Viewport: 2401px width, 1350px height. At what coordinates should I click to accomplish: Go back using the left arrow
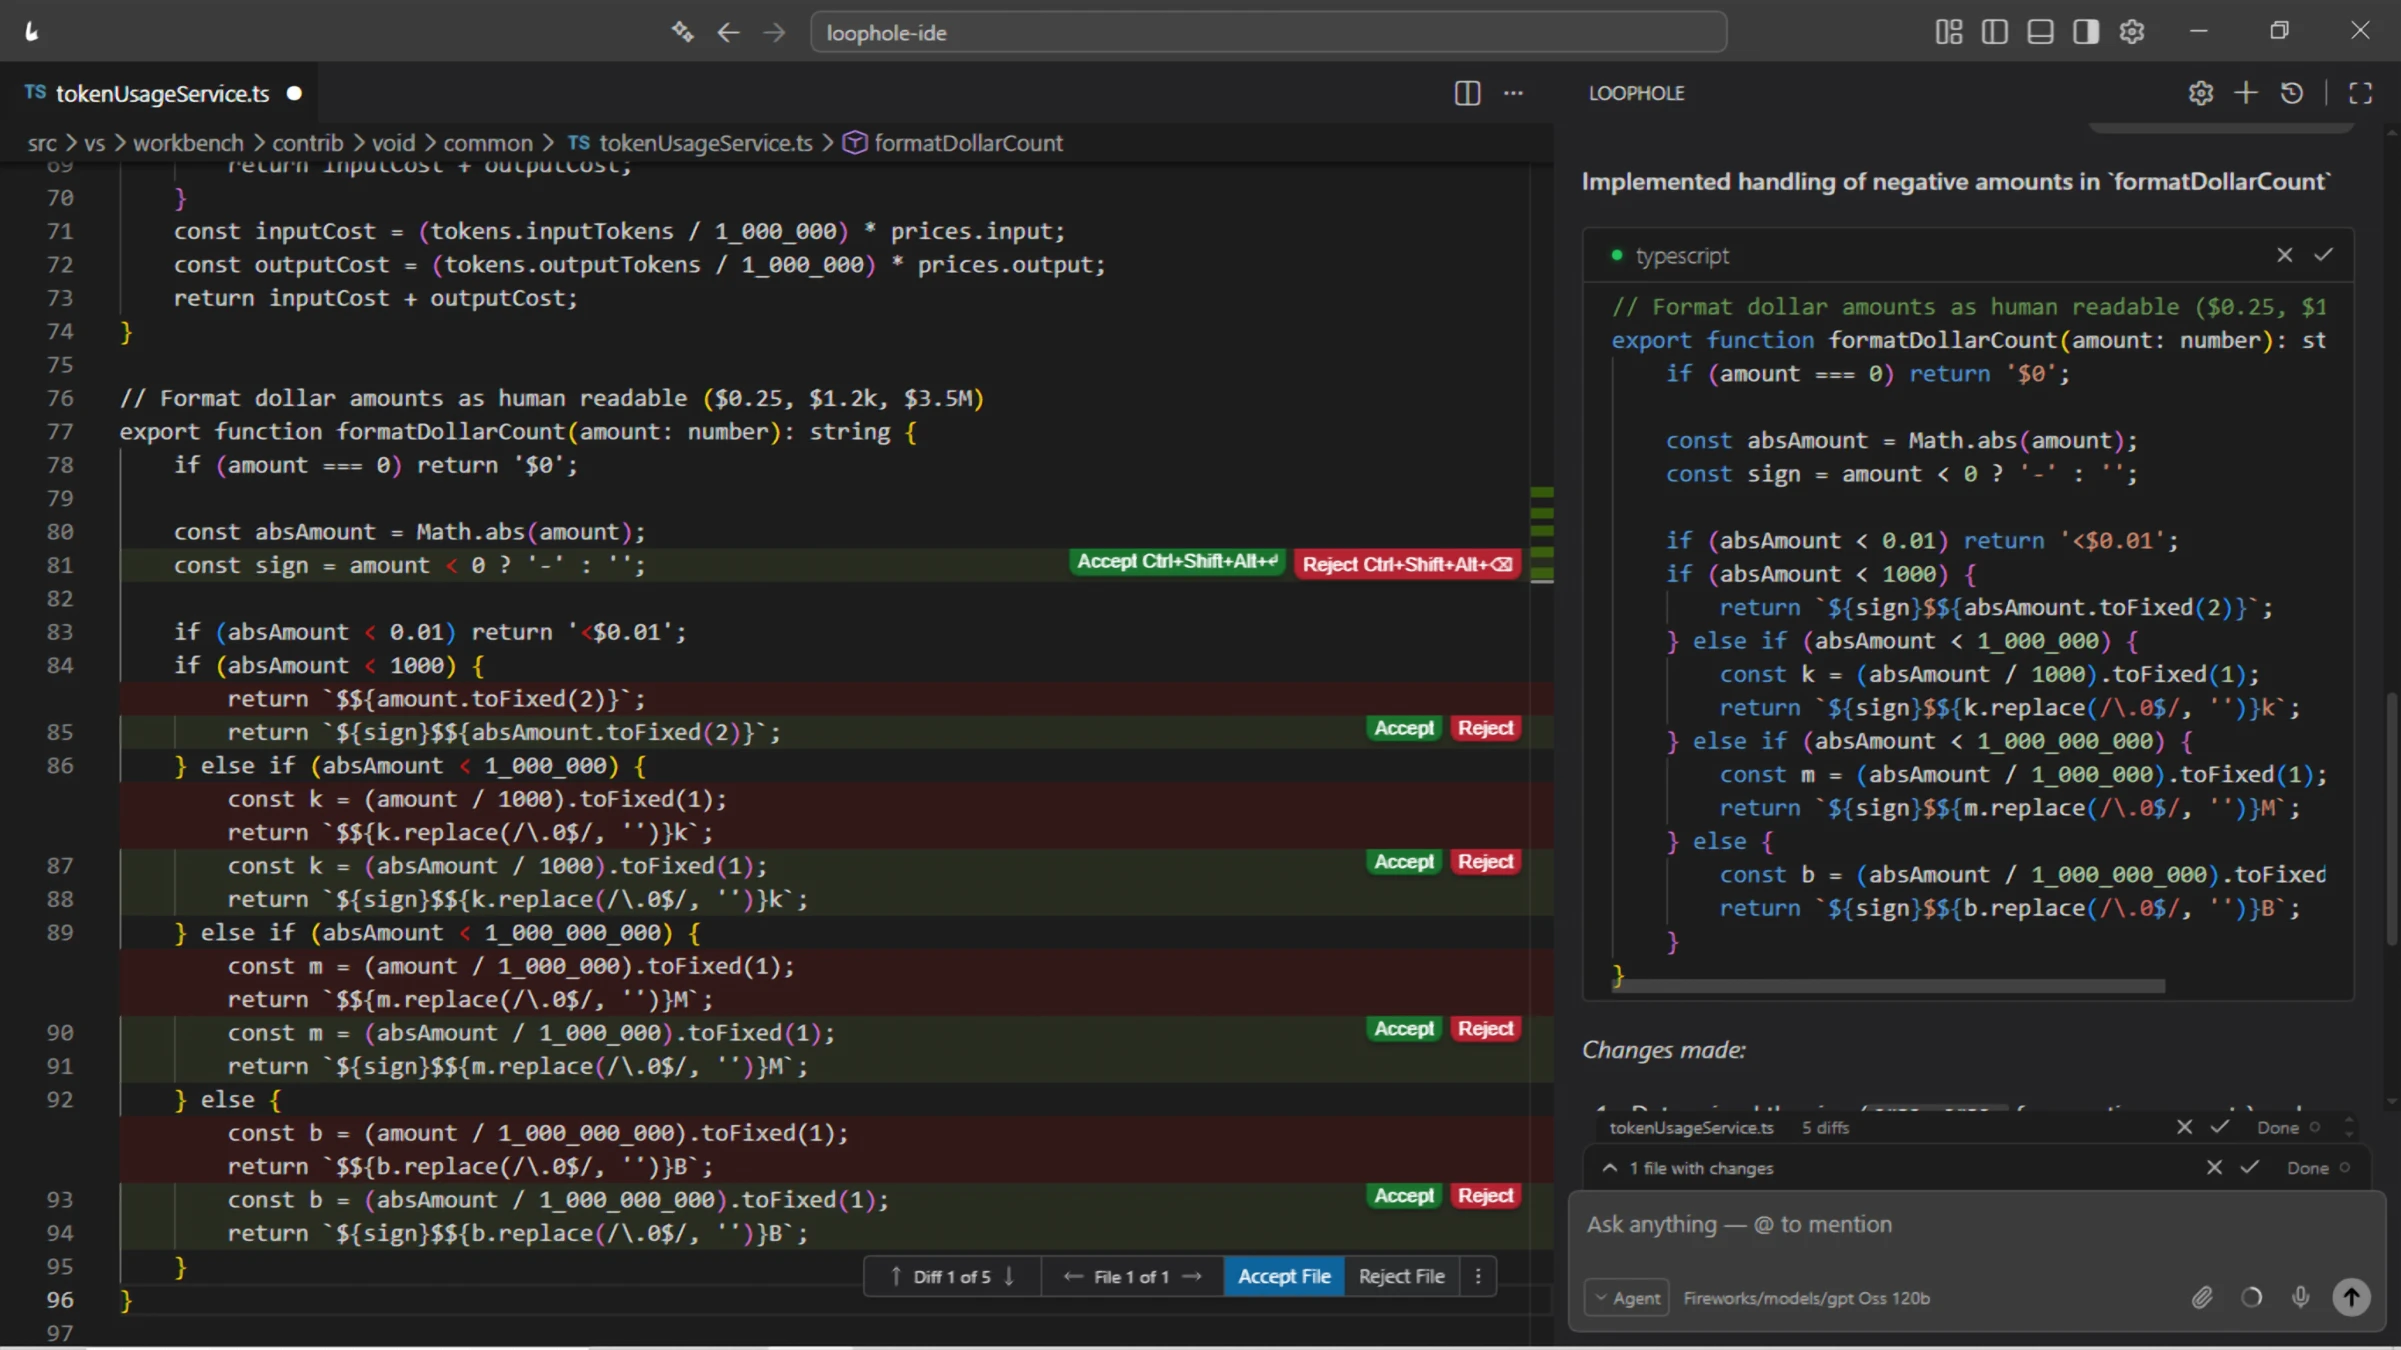[728, 33]
